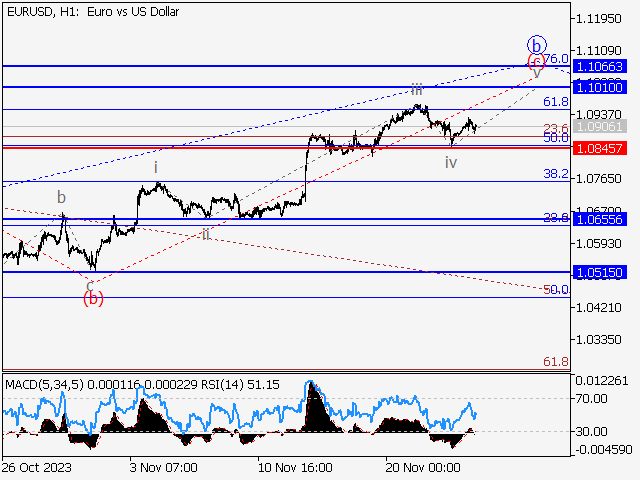Click the 26 Oct 2023 date label

point(37,467)
